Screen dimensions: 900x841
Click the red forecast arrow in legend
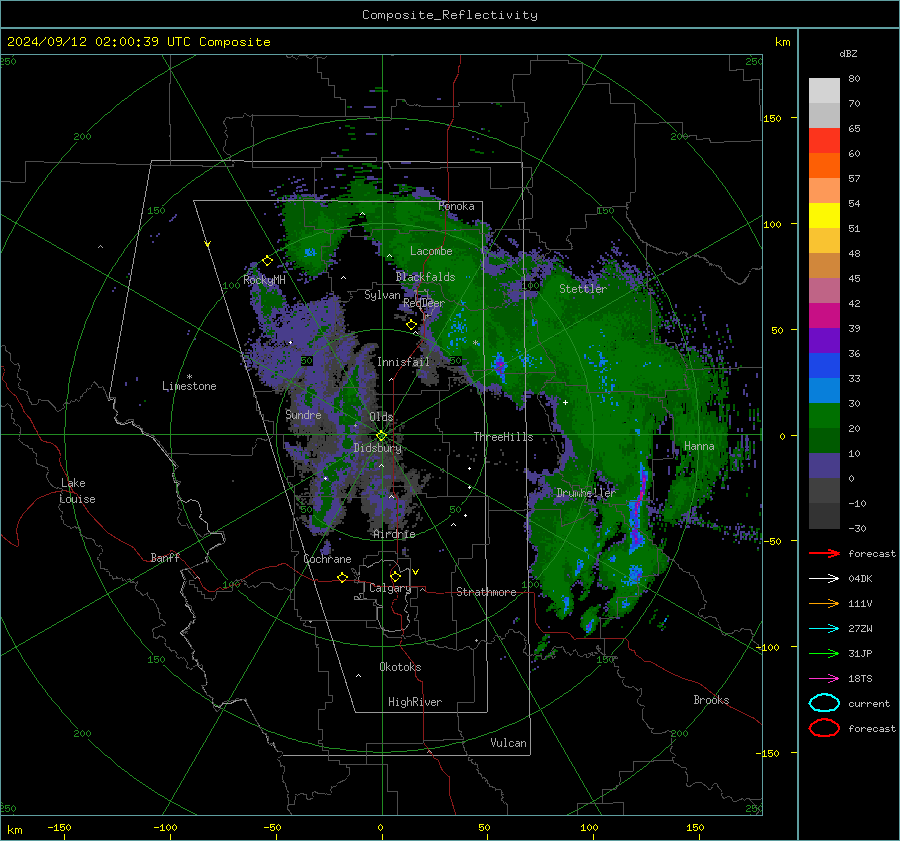coord(824,553)
